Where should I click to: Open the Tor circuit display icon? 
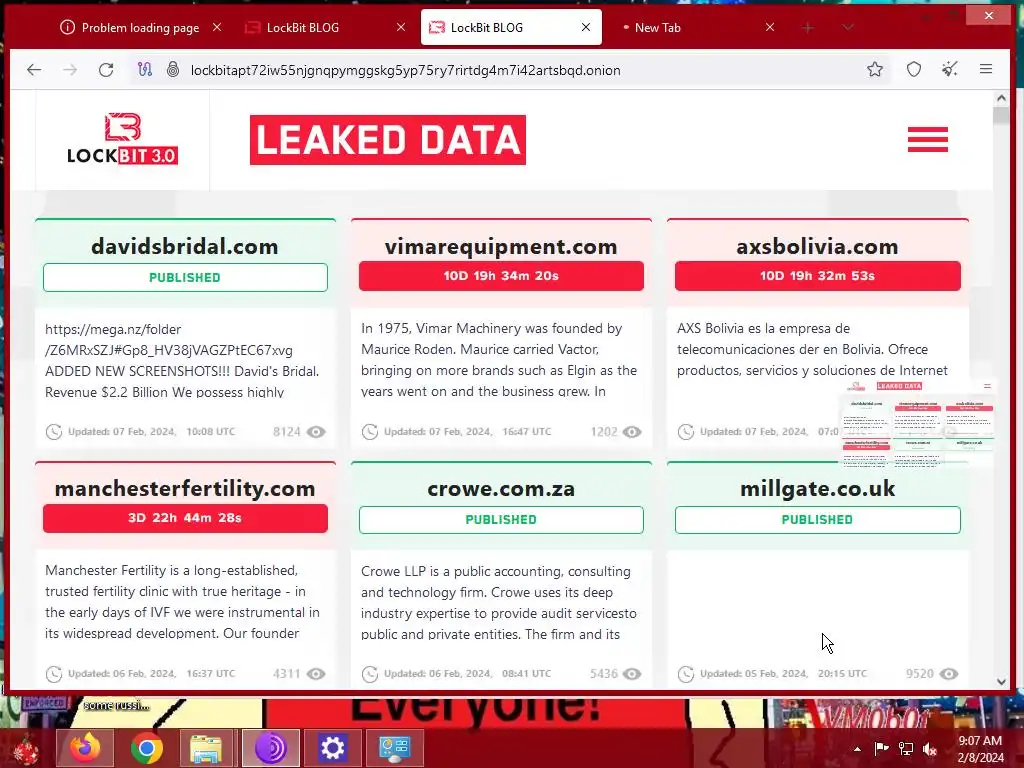coord(145,69)
